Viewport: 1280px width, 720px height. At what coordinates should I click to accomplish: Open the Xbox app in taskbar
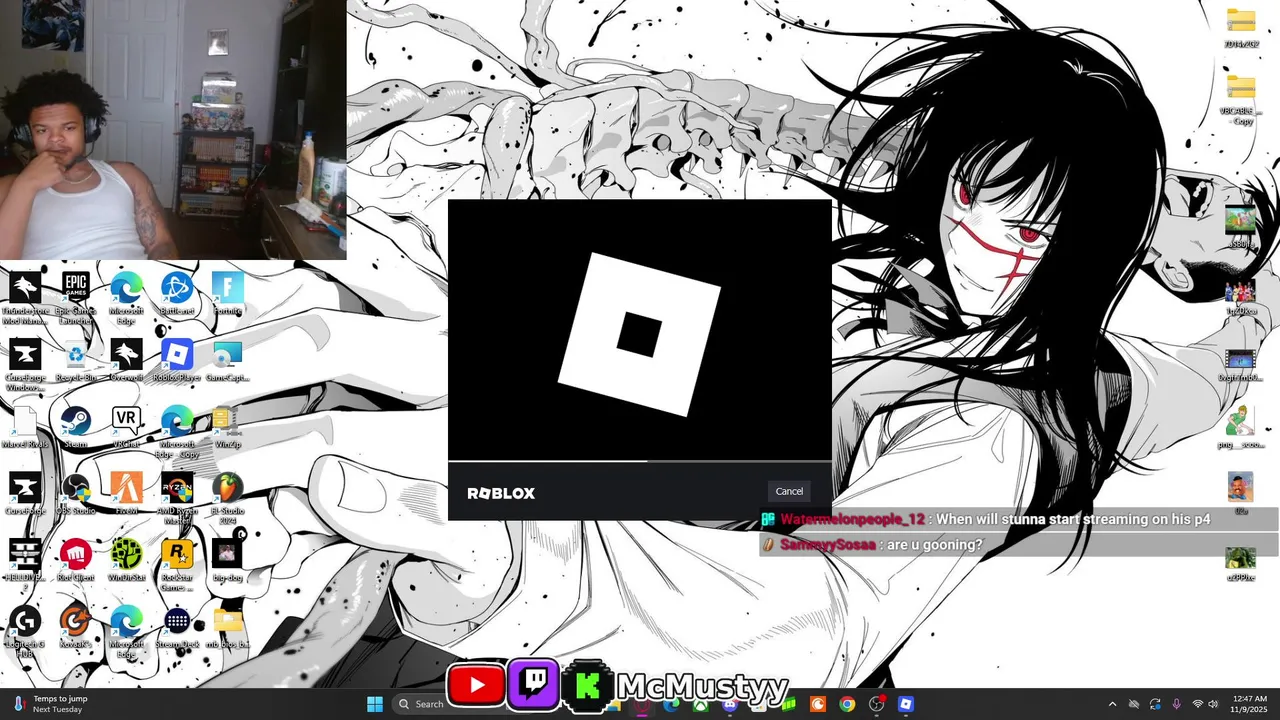coord(700,704)
